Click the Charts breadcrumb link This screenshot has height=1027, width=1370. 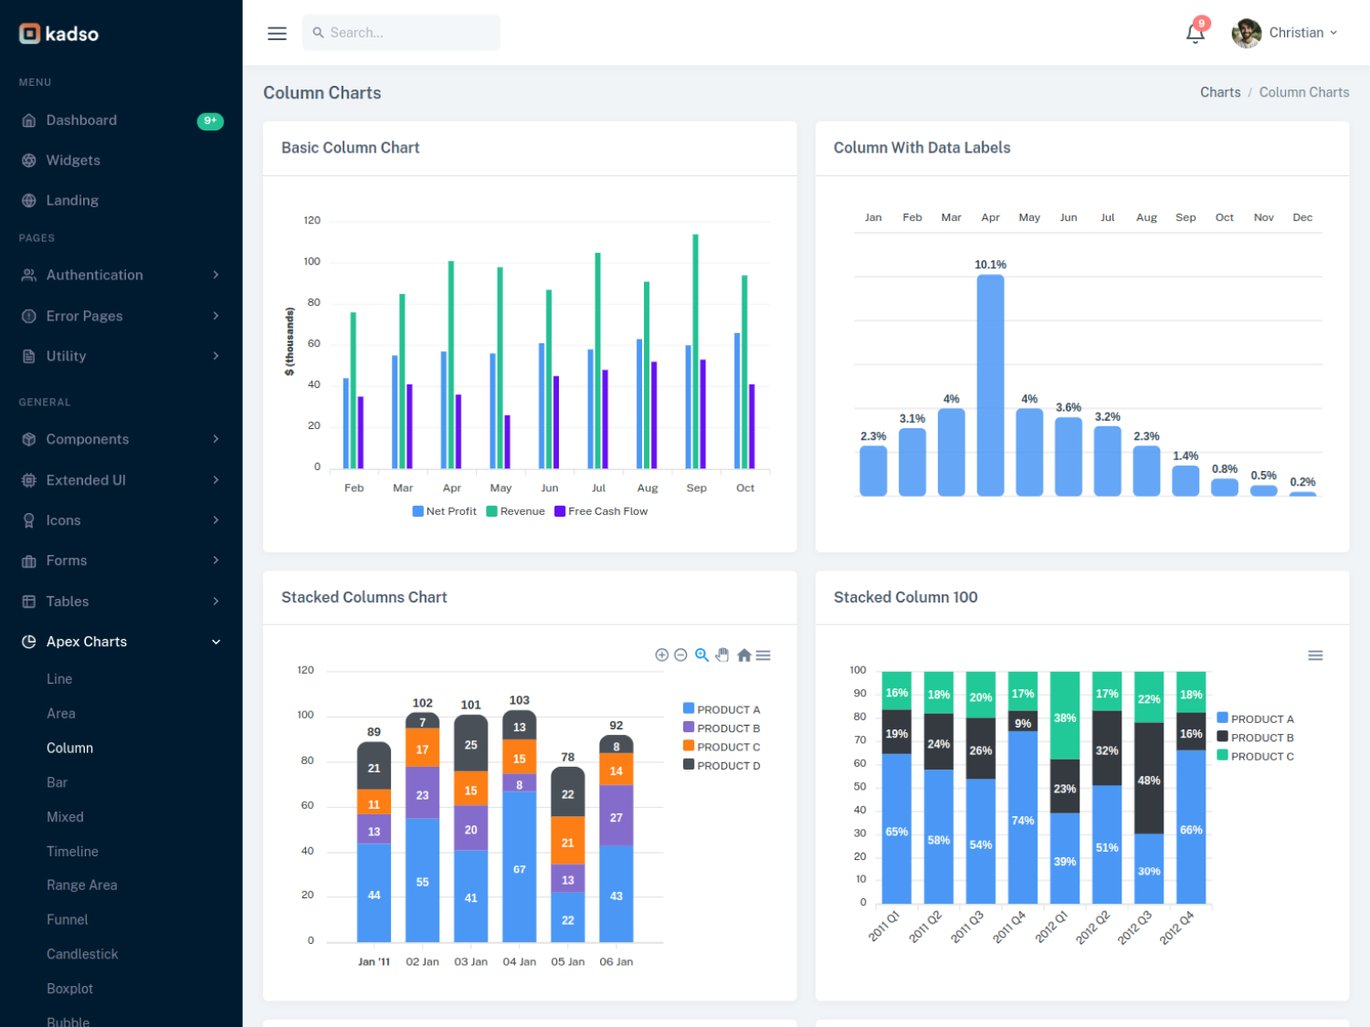[1220, 92]
